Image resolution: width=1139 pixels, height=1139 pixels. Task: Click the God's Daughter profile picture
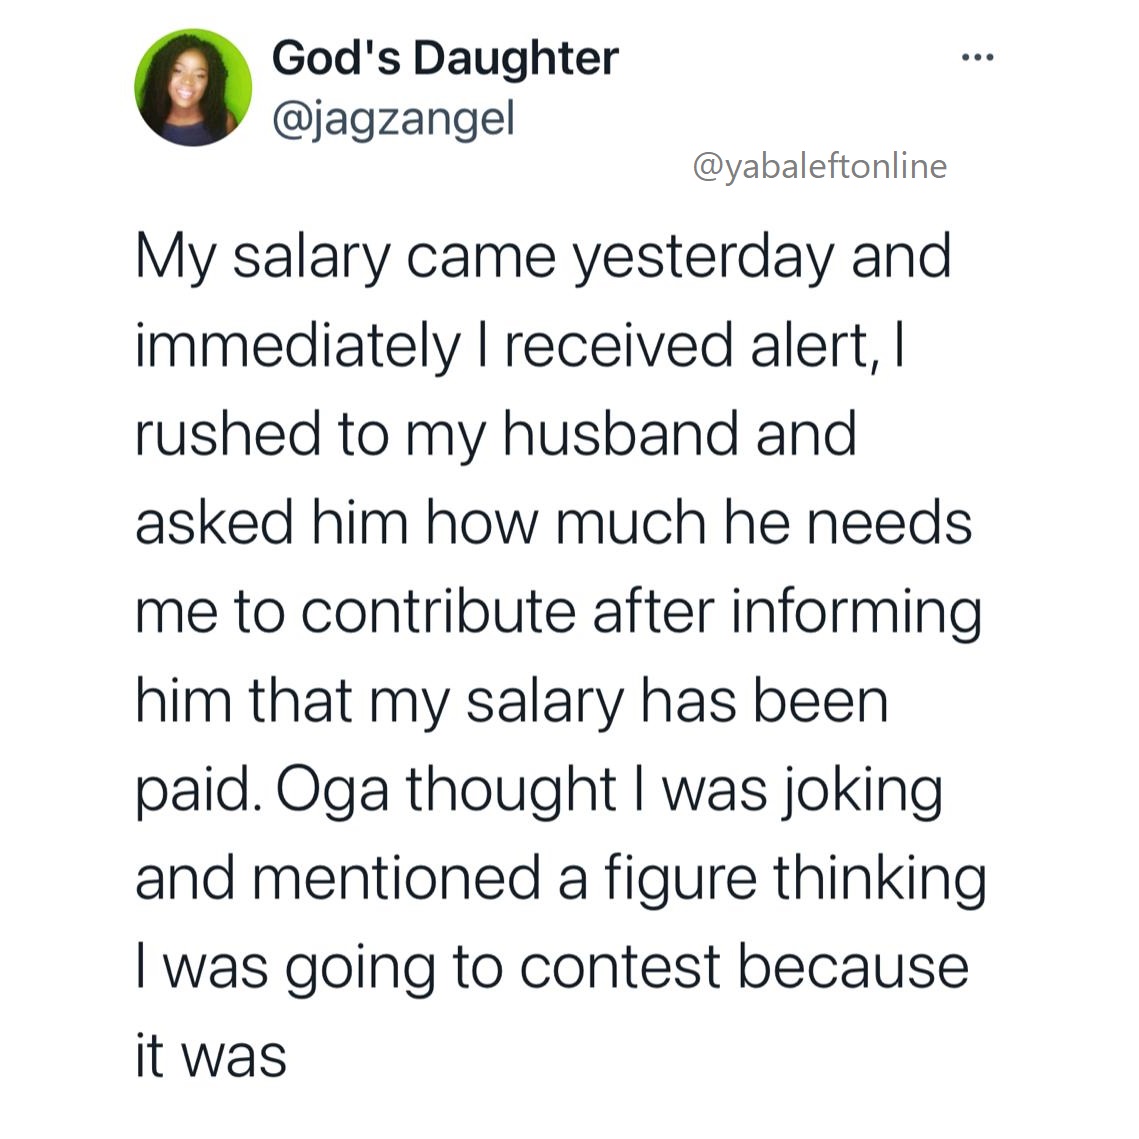(193, 88)
